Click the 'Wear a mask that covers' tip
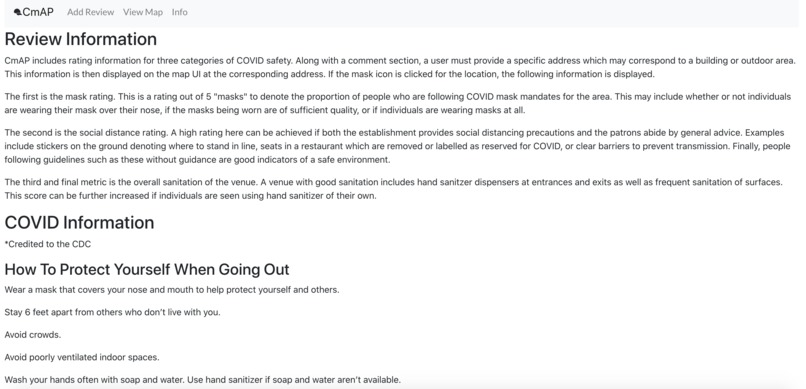 172,290
